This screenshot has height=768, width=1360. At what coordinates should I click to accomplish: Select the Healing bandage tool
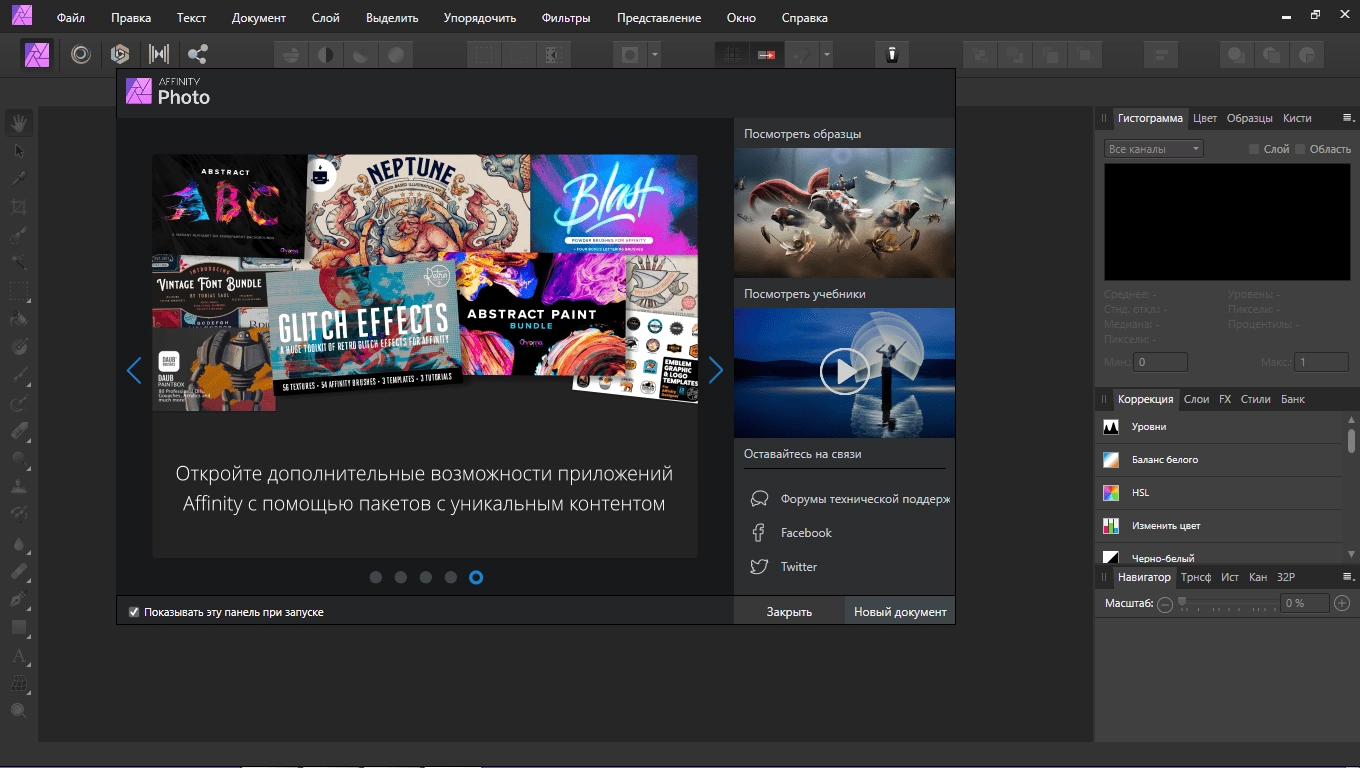[x=19, y=572]
